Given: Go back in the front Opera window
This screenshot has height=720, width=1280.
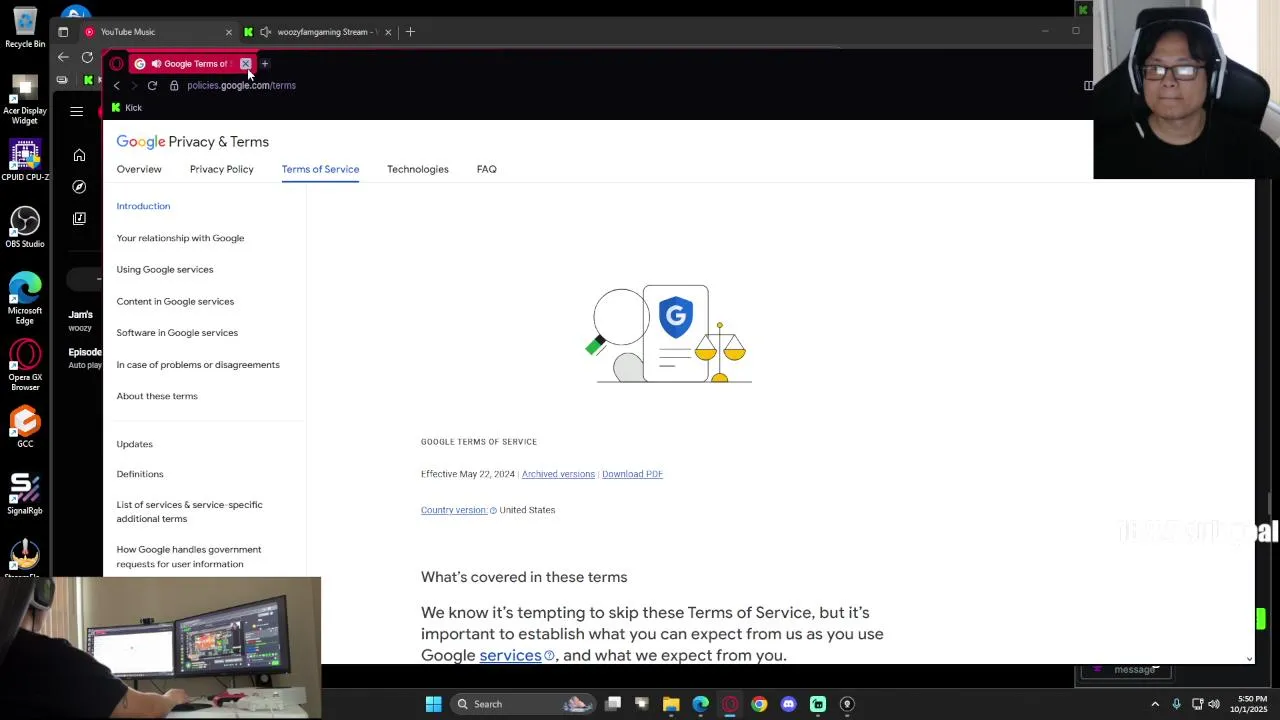Looking at the screenshot, I should pyautogui.click(x=116, y=86).
